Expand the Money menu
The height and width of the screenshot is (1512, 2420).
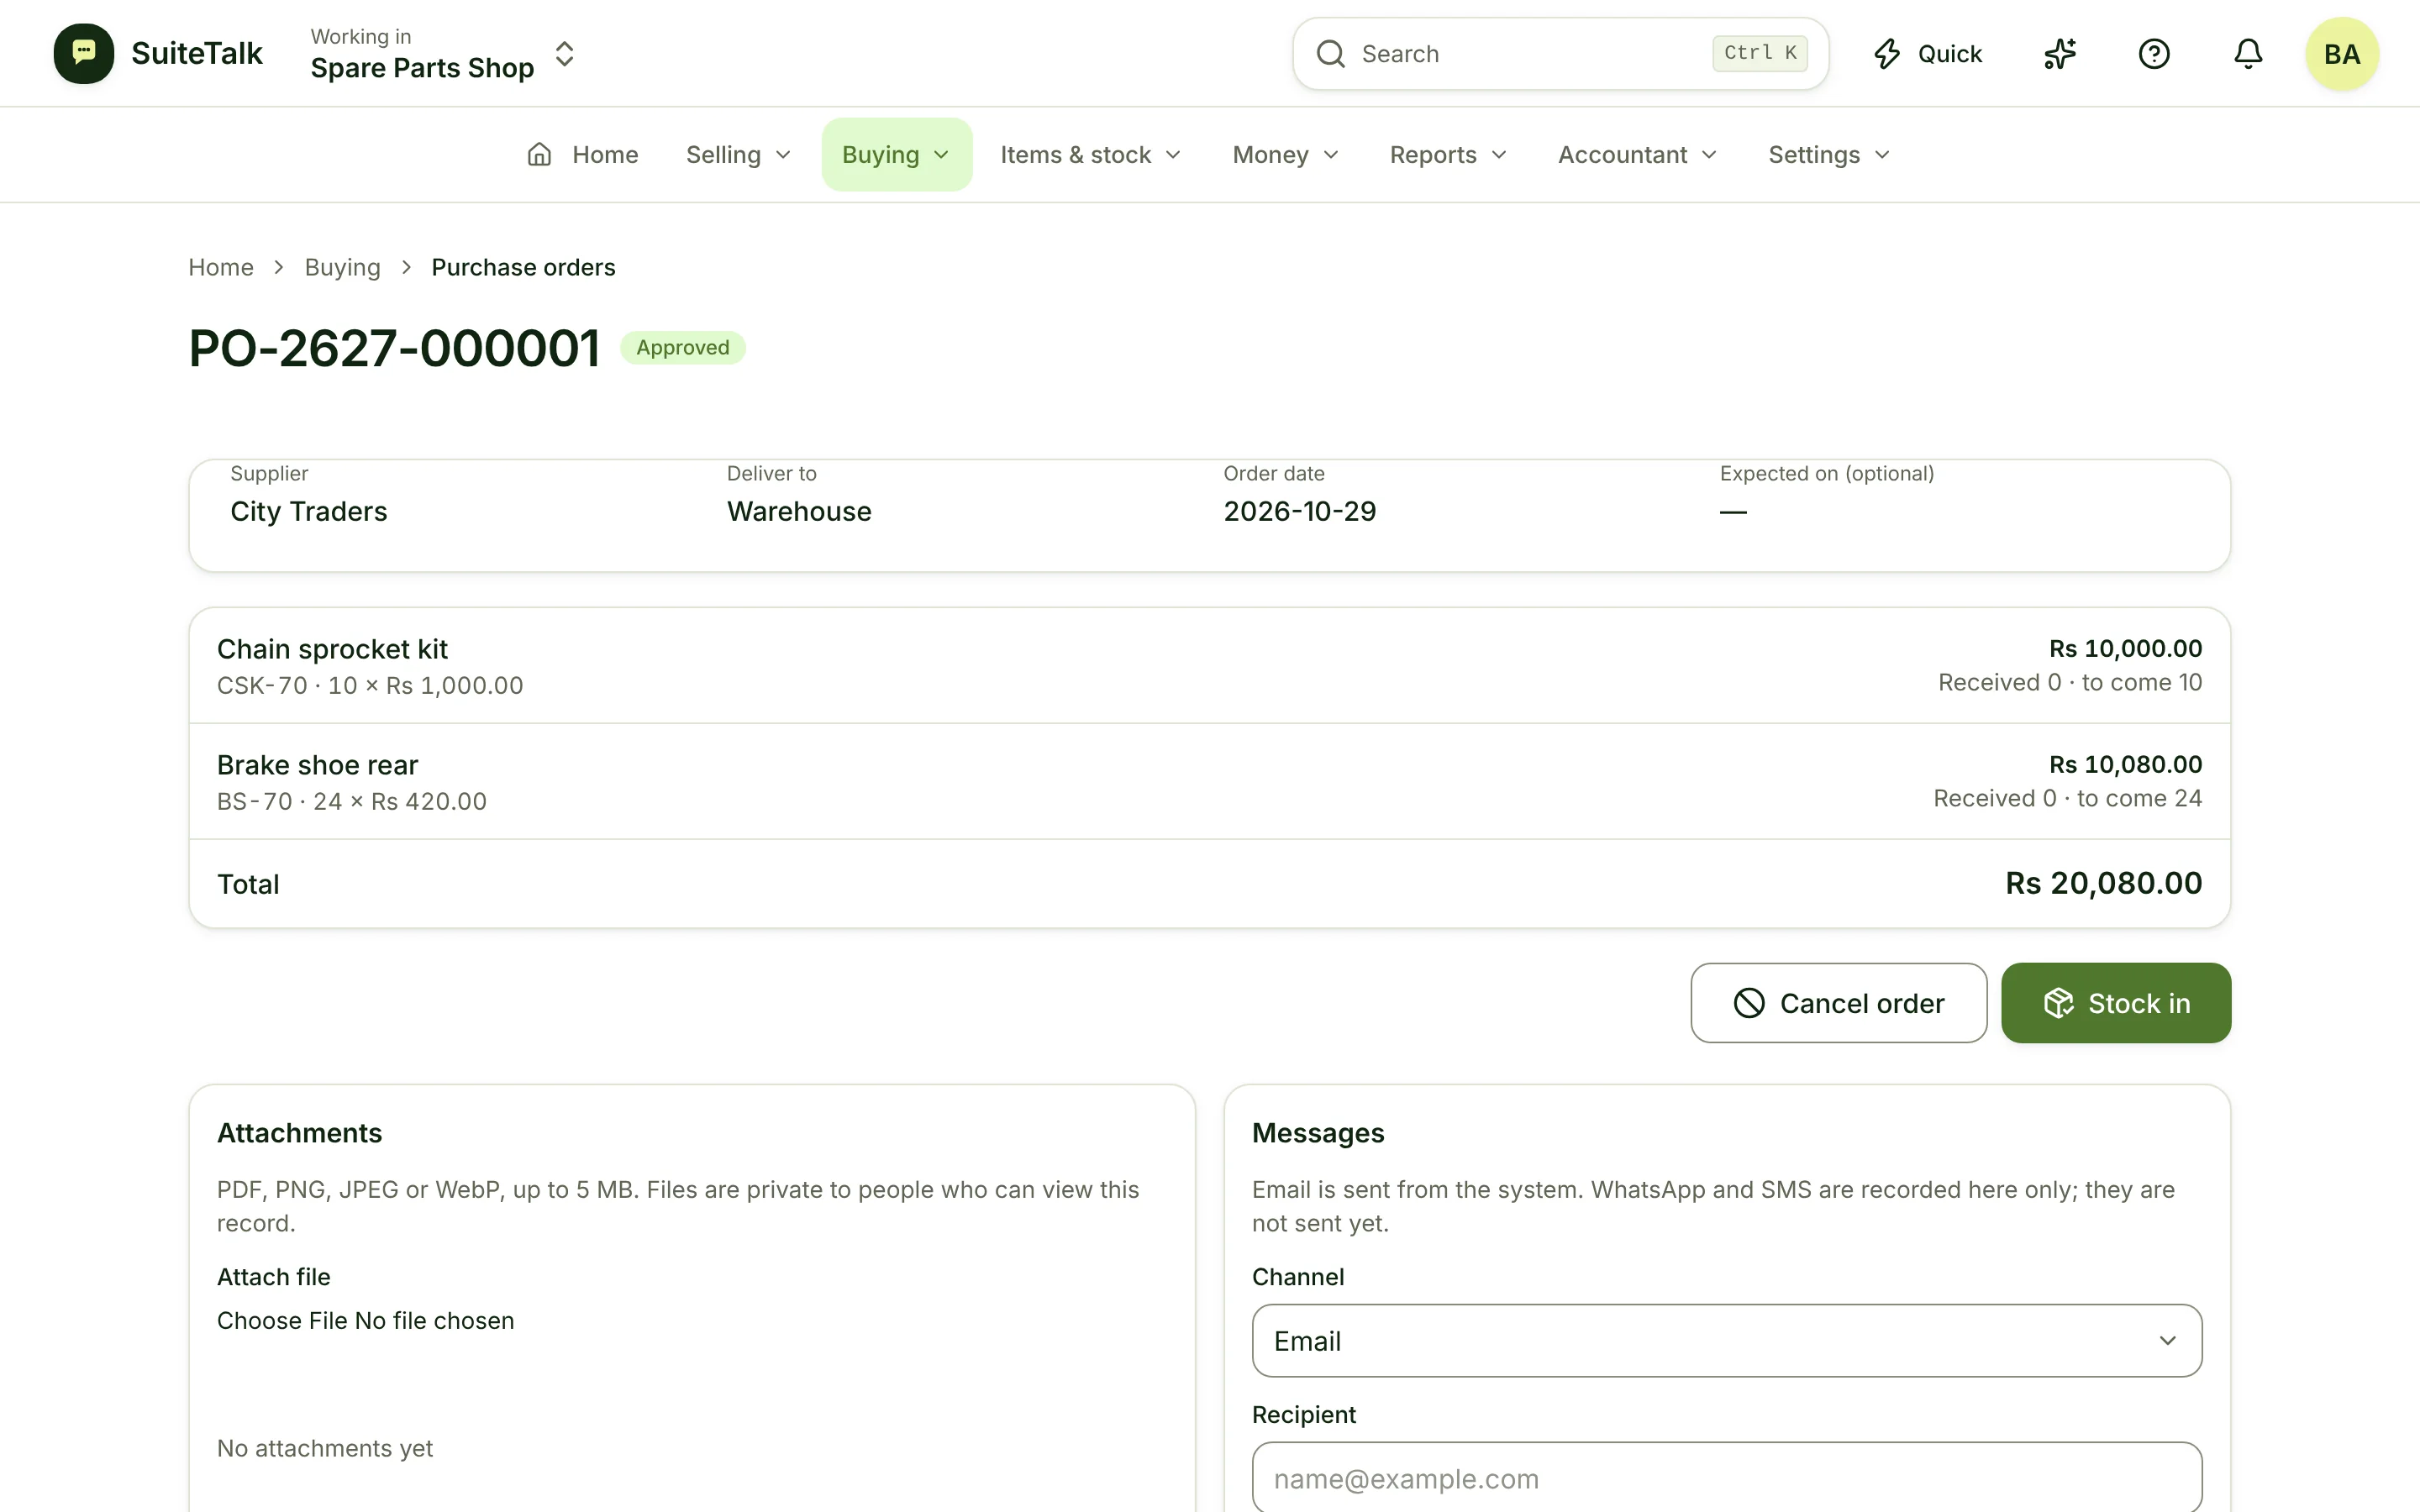[1286, 155]
